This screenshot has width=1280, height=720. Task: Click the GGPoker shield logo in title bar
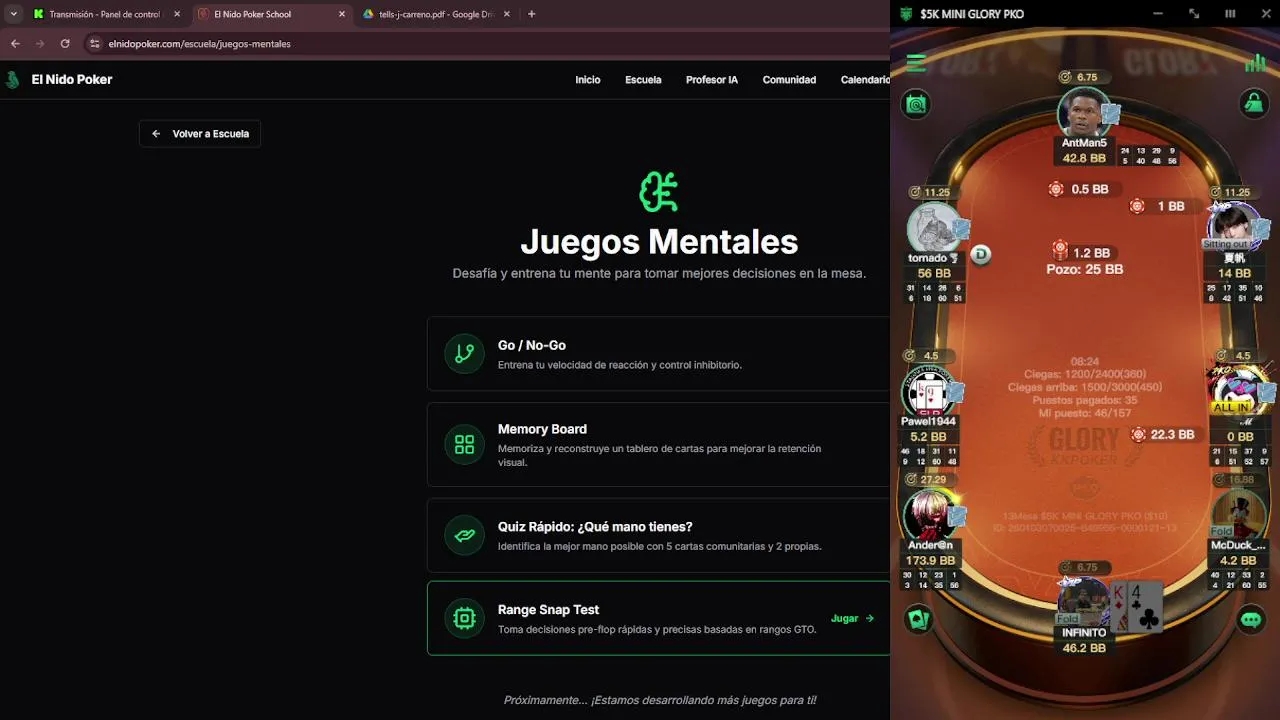(x=906, y=14)
